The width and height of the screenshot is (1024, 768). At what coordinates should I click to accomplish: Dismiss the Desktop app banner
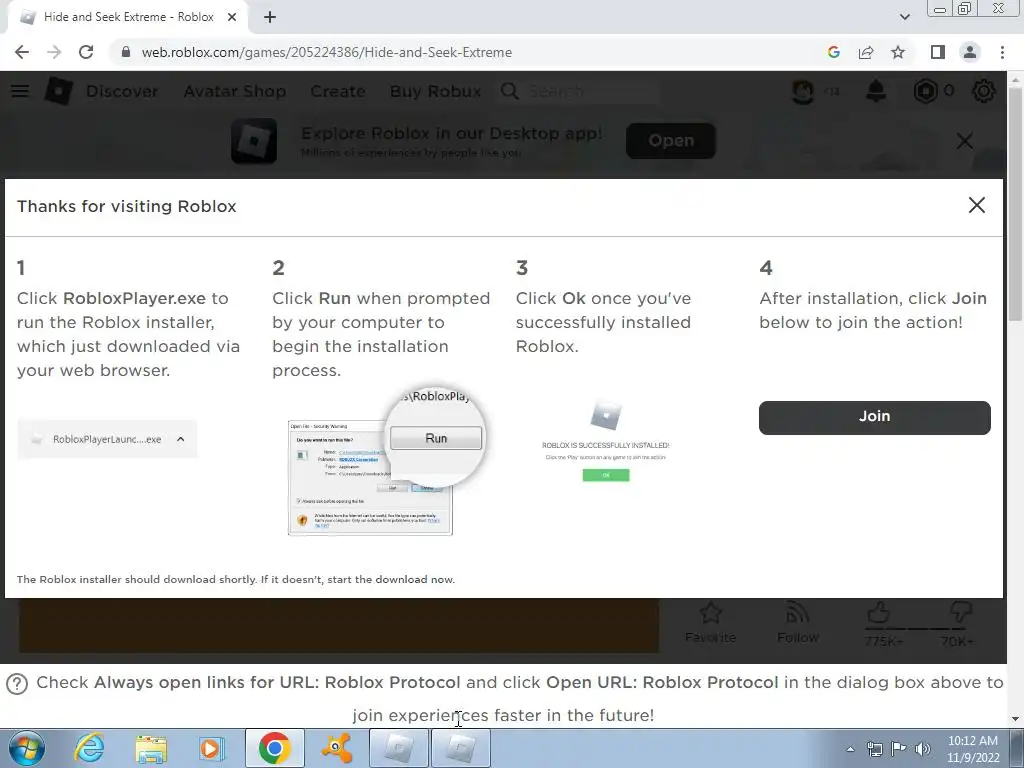tap(965, 141)
